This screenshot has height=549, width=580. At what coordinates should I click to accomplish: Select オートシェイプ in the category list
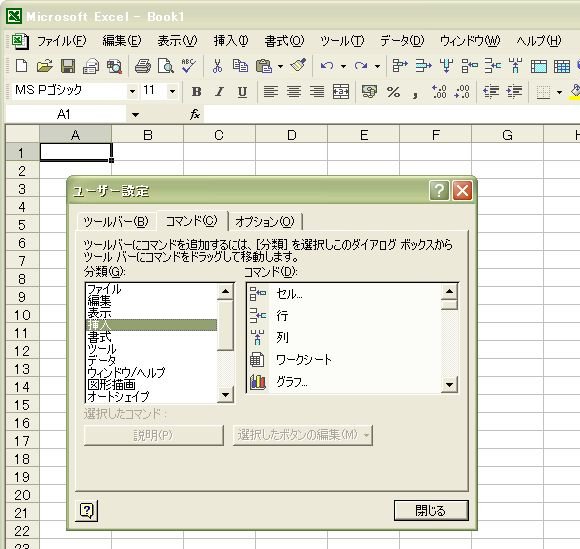click(x=151, y=396)
